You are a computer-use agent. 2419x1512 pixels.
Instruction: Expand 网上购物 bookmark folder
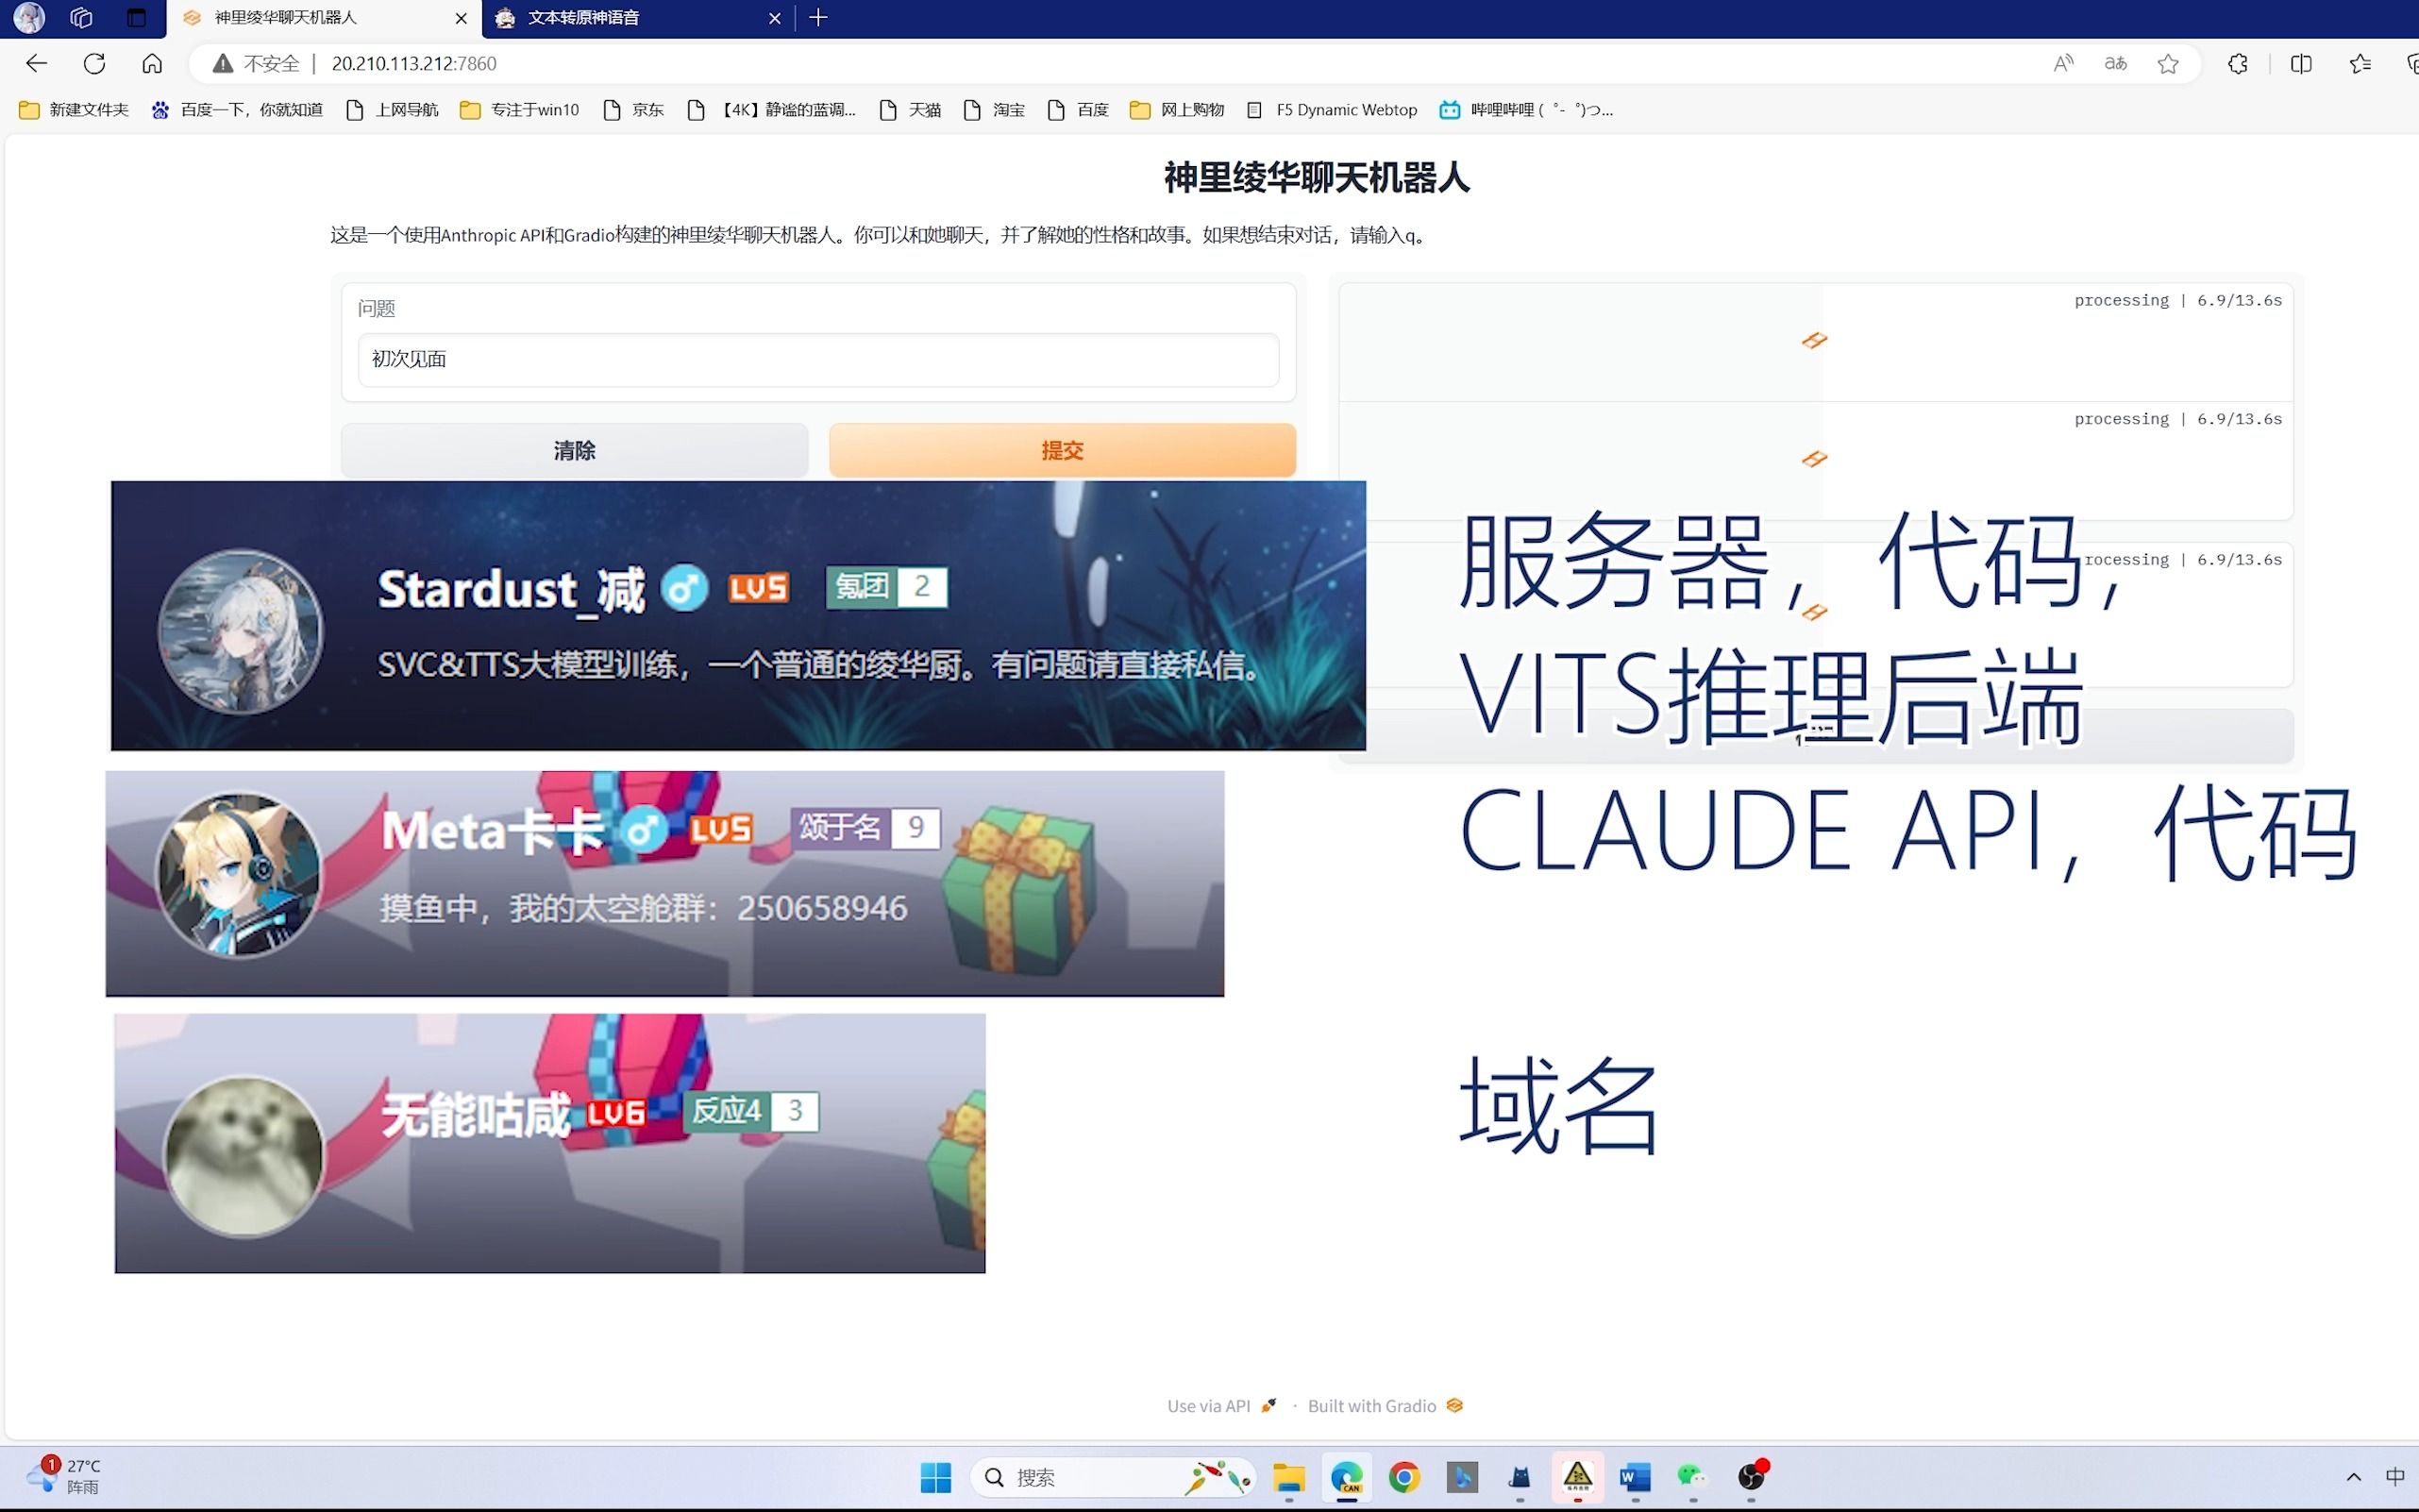(1176, 110)
